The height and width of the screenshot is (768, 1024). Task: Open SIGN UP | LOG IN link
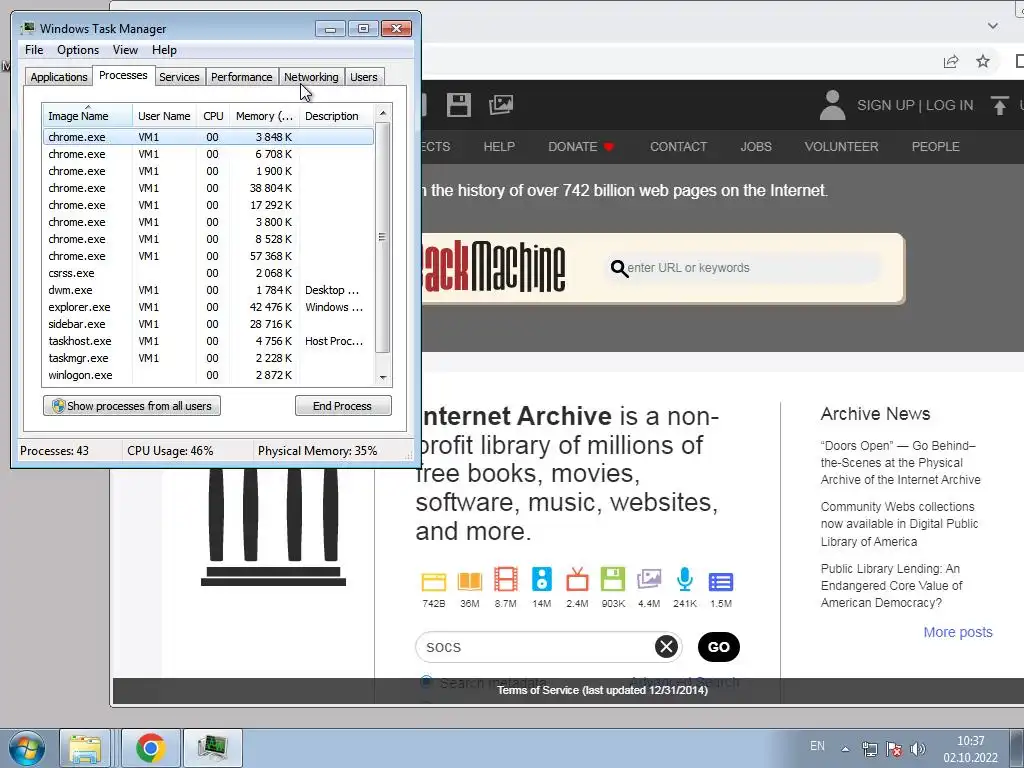pos(915,105)
